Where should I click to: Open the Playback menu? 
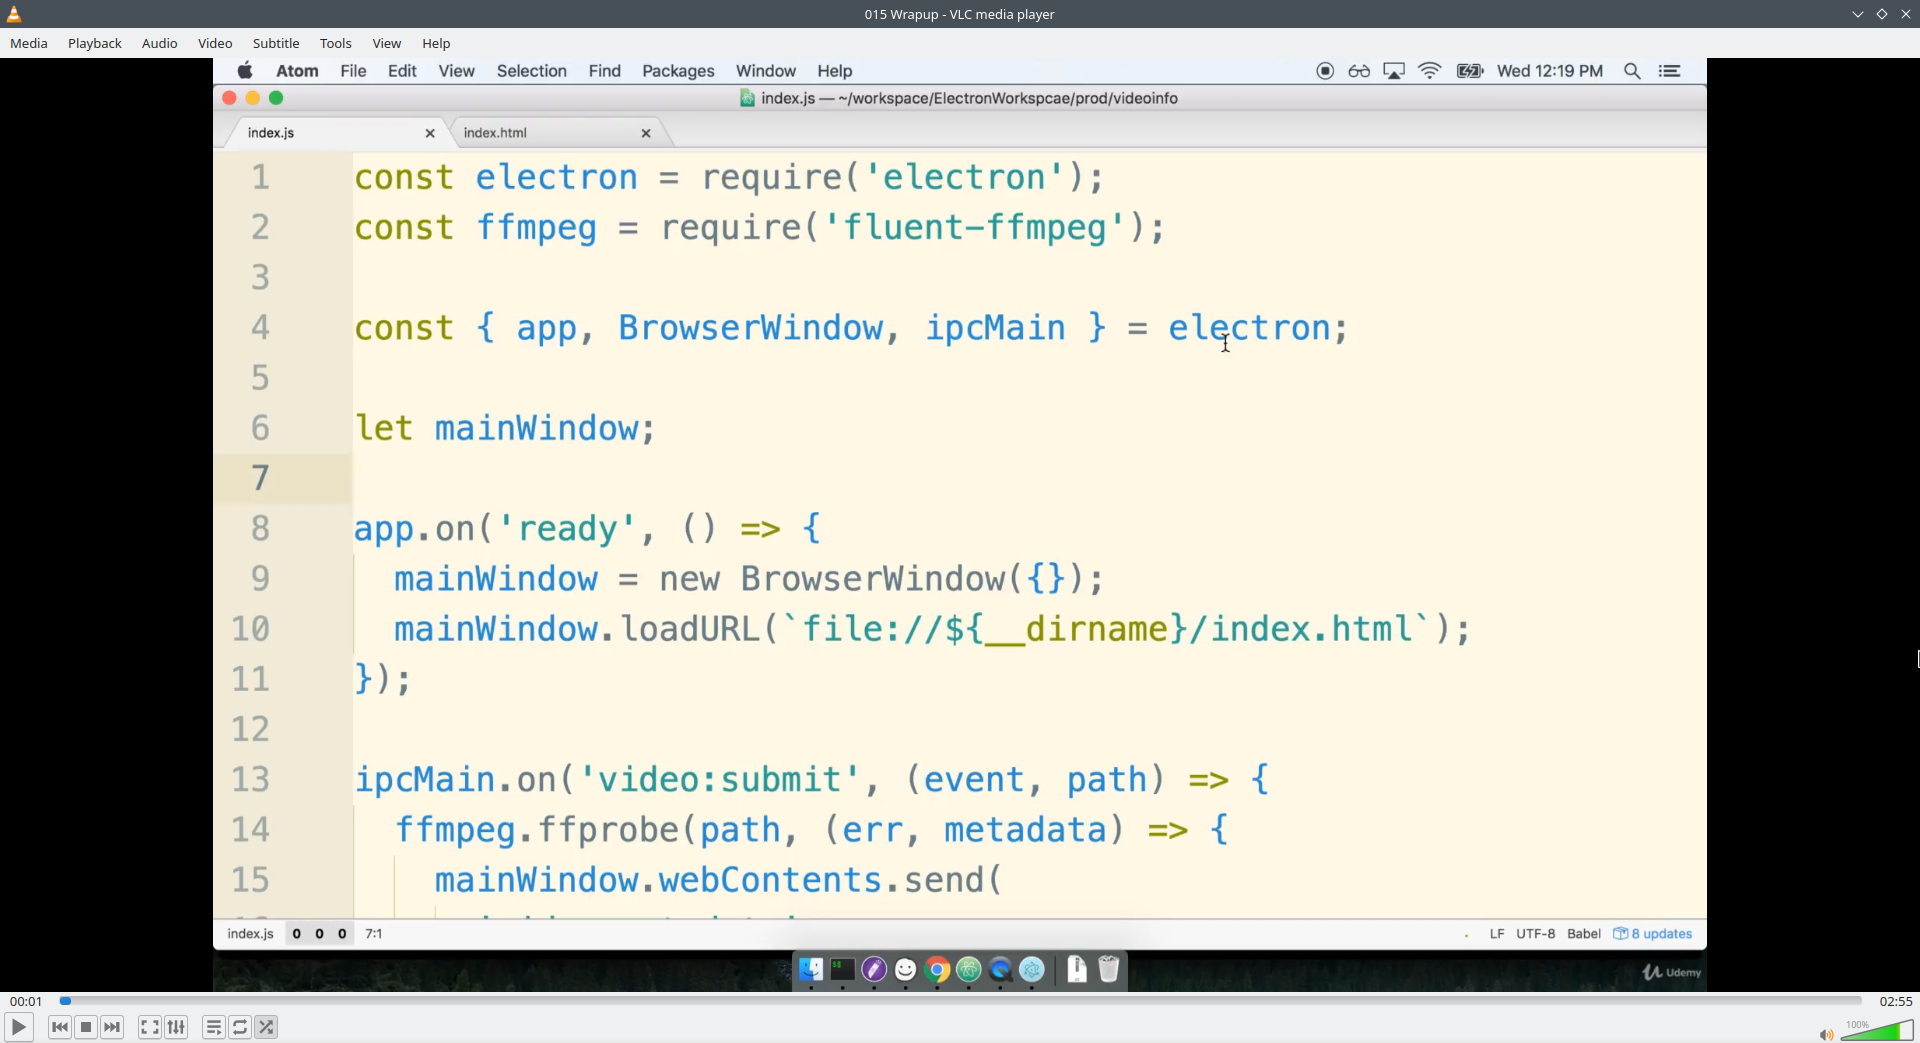94,43
